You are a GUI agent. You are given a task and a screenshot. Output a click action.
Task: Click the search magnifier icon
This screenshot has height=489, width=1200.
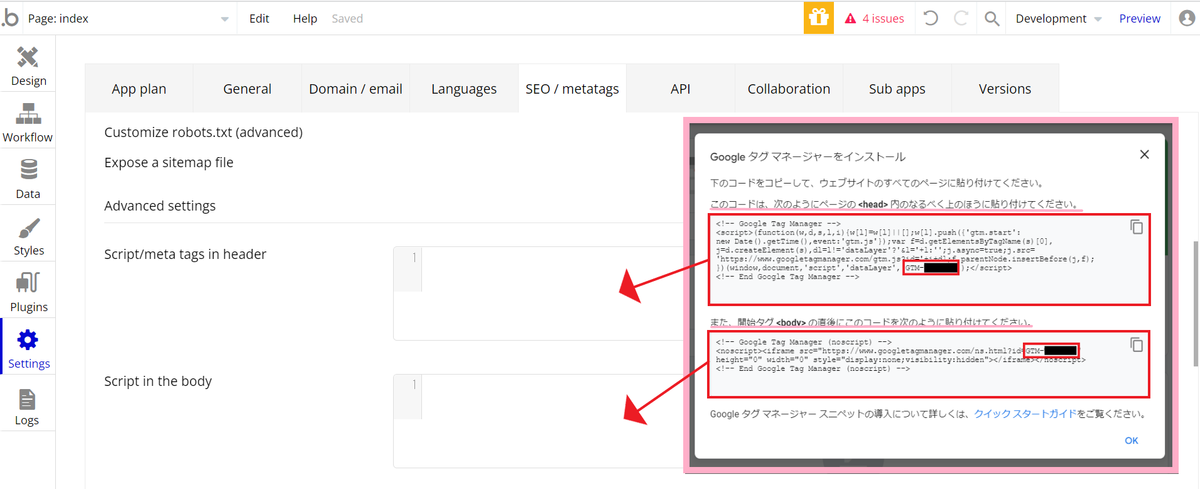click(991, 18)
